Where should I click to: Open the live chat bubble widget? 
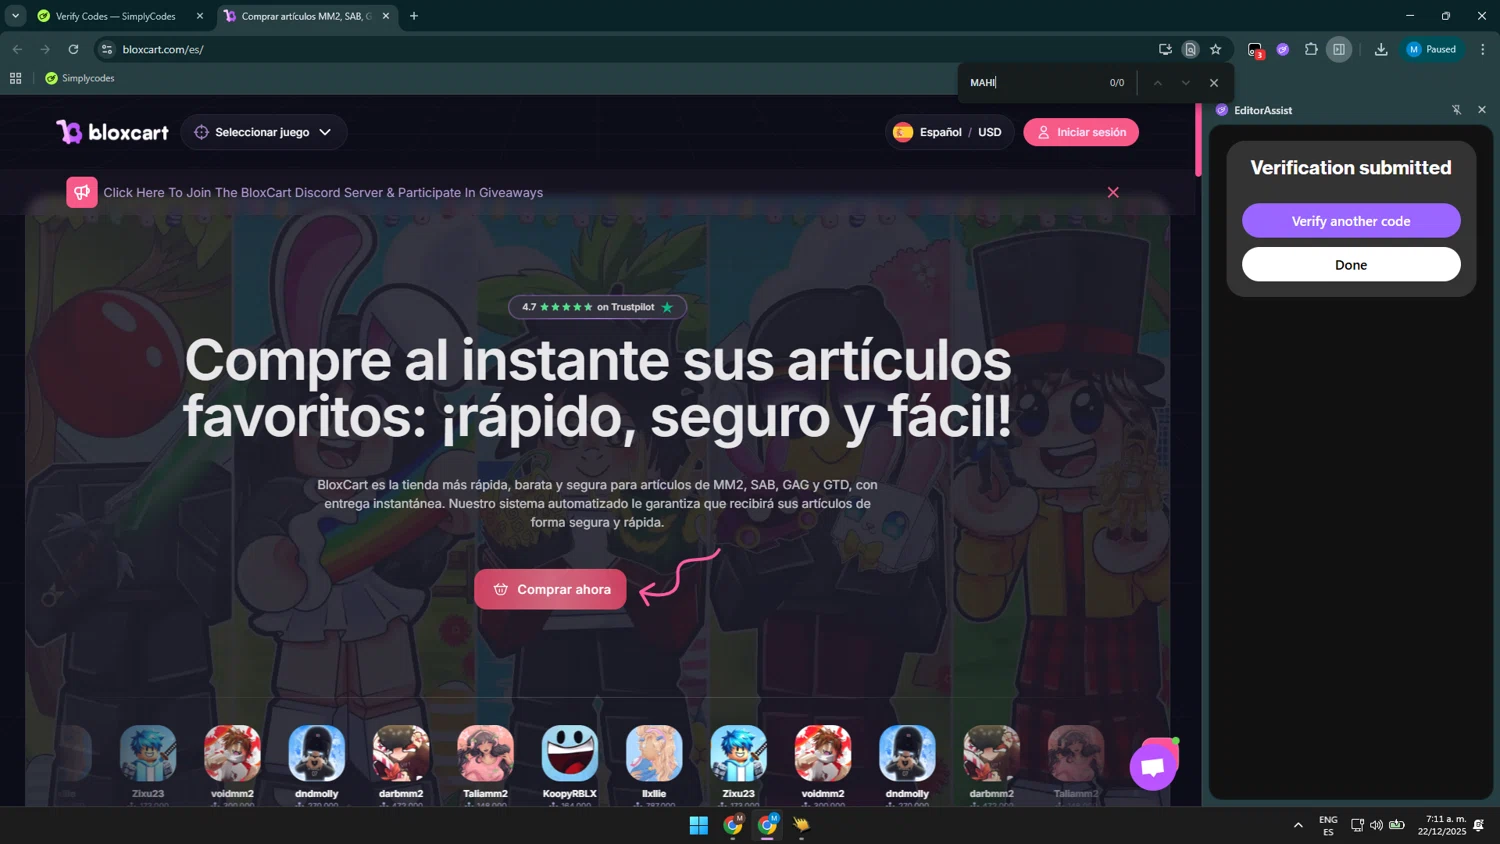tap(1154, 766)
